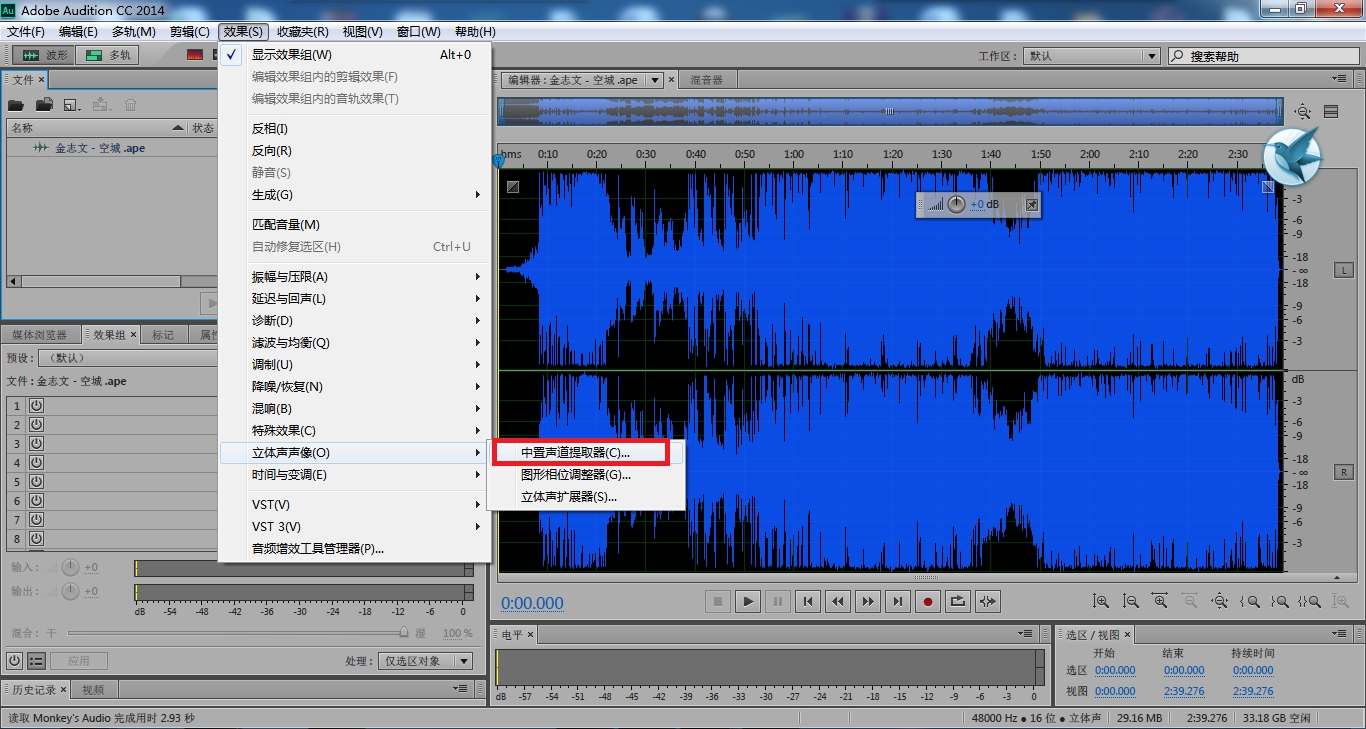Click the 反相(I) menu entry
1366x729 pixels.
pos(355,128)
